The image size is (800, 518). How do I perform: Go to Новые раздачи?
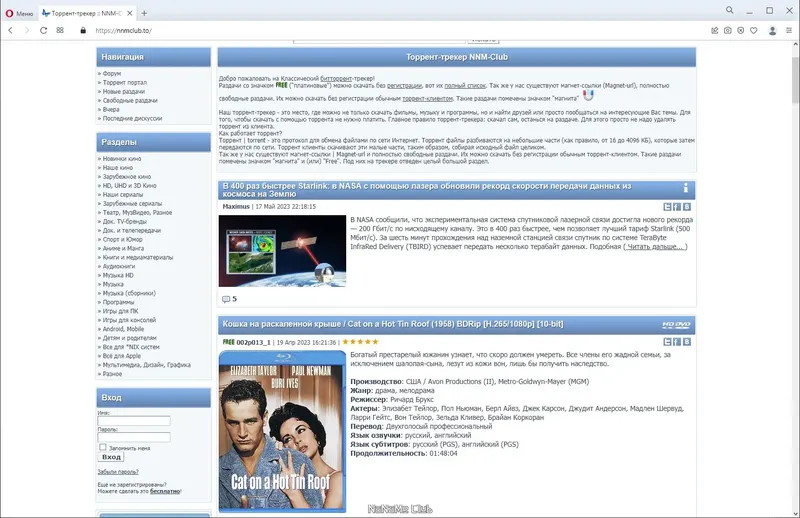123,91
